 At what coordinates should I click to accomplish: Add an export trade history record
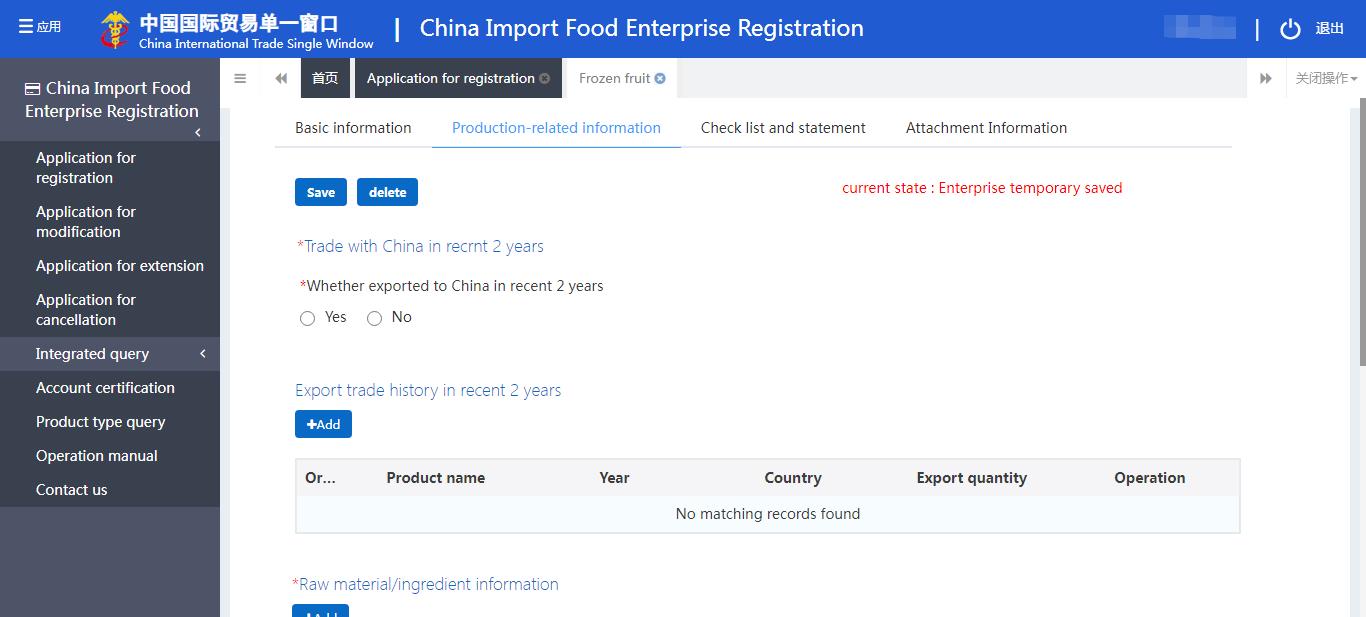[x=323, y=424]
